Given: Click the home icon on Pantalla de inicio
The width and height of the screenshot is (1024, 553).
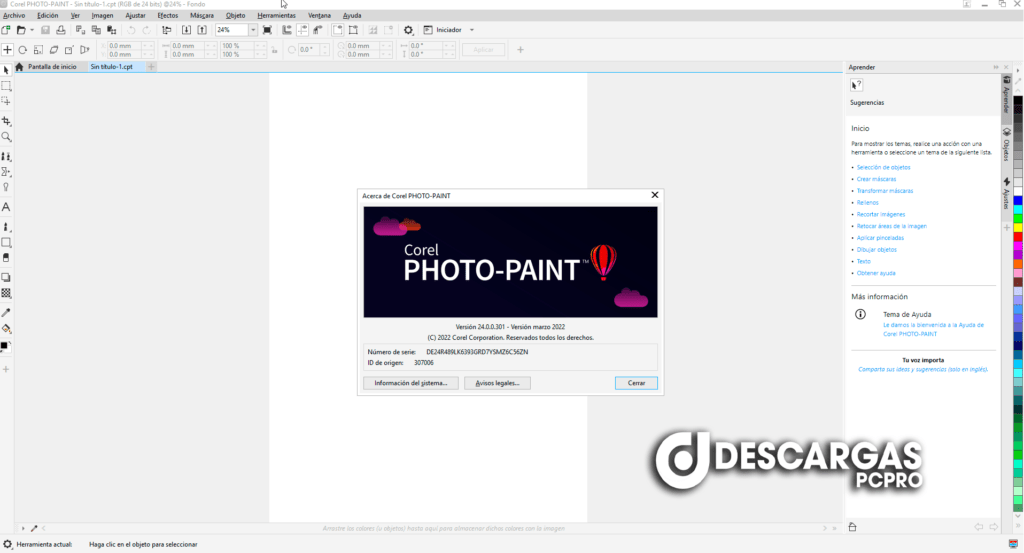Looking at the screenshot, I should pos(19,67).
